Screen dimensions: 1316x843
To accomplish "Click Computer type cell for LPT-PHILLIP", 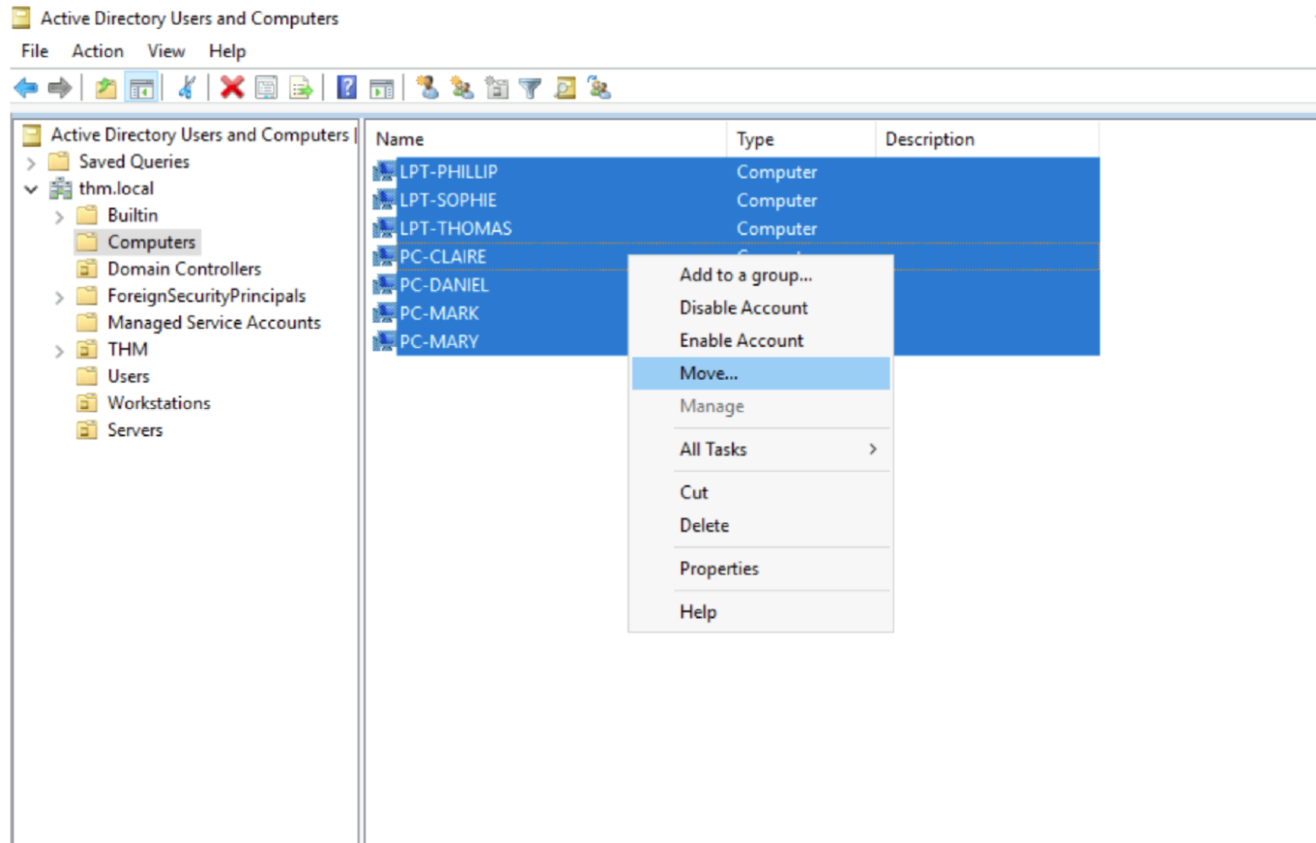I will coord(777,172).
